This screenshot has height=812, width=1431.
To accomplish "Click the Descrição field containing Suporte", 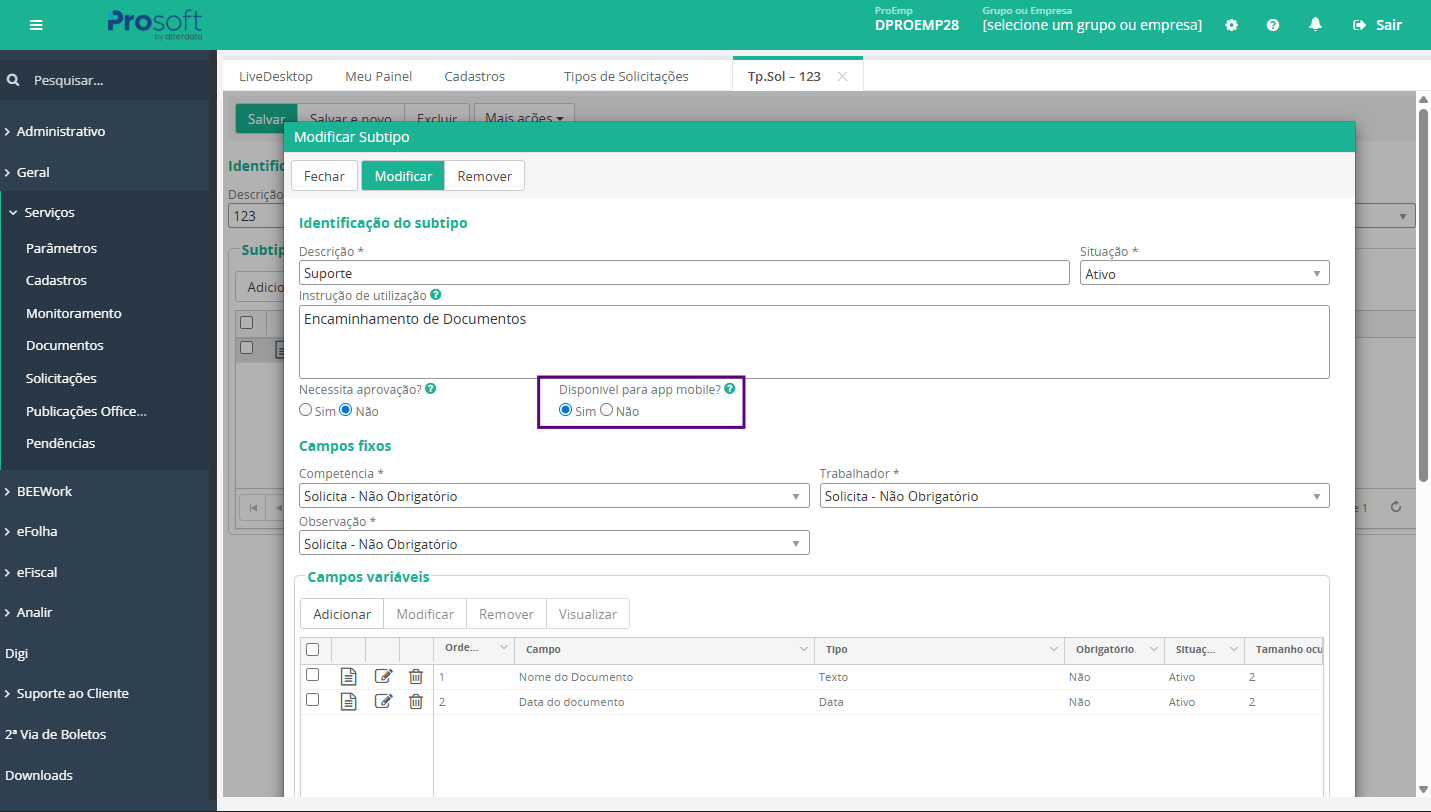I will click(684, 273).
